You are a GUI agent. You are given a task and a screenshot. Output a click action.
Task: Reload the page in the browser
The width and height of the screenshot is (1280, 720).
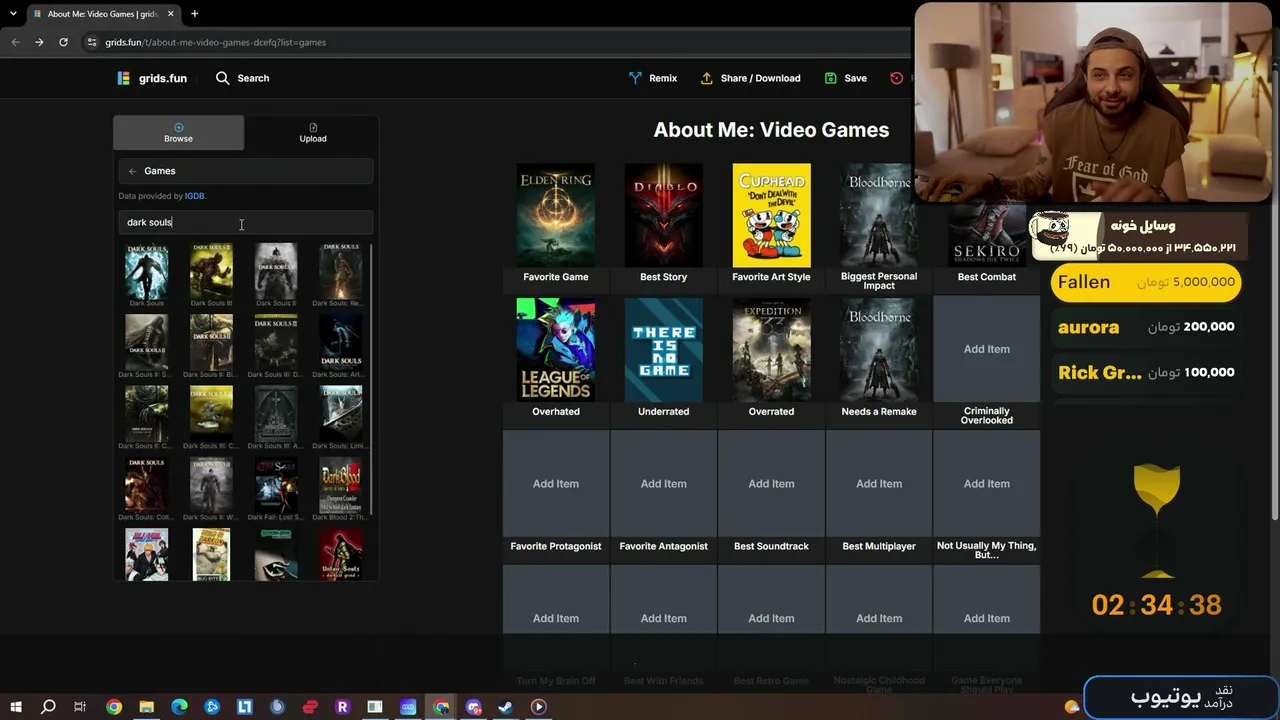63,42
